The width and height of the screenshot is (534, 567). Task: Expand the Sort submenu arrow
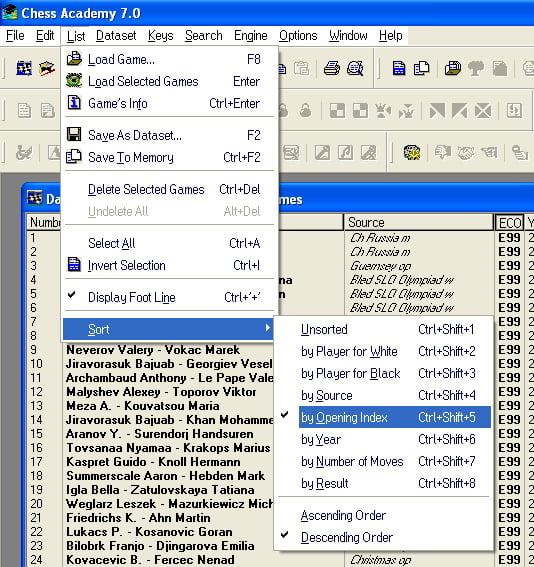click(x=268, y=328)
